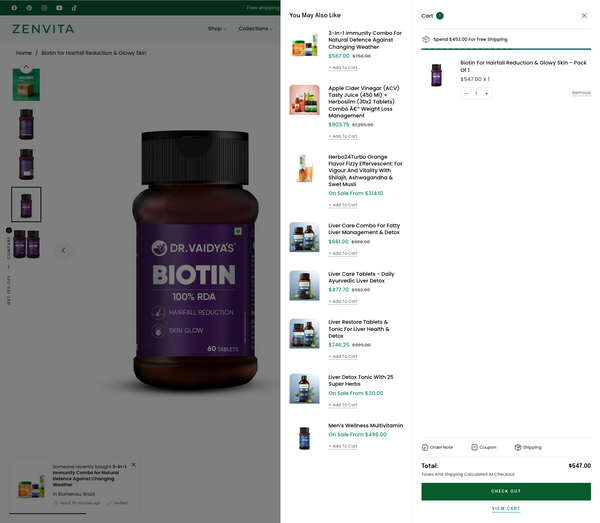The image size is (600, 523).
Task: Click the Liver Restore recommendation image
Action: pos(304,334)
